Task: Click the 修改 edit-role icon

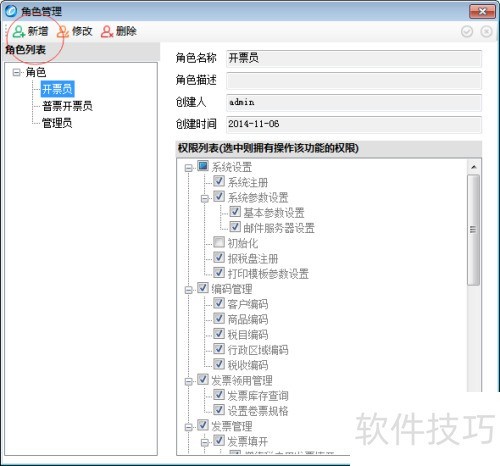Action: coord(63,32)
